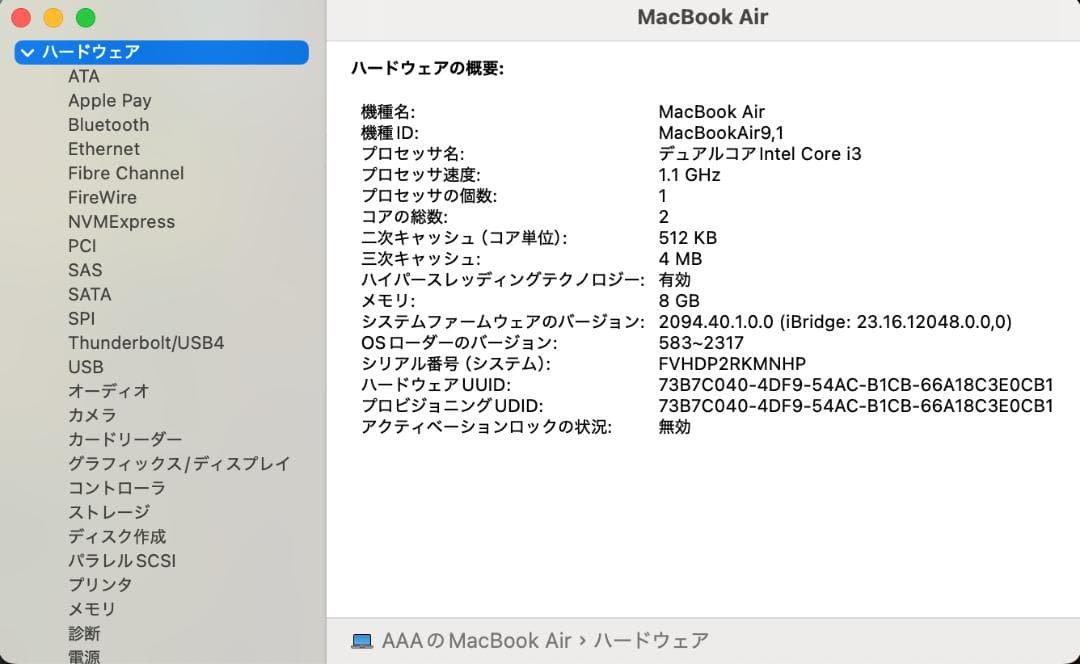This screenshot has width=1080, height=664.
Task: Collapse the ハードウェア section chevron
Action: click(27, 51)
